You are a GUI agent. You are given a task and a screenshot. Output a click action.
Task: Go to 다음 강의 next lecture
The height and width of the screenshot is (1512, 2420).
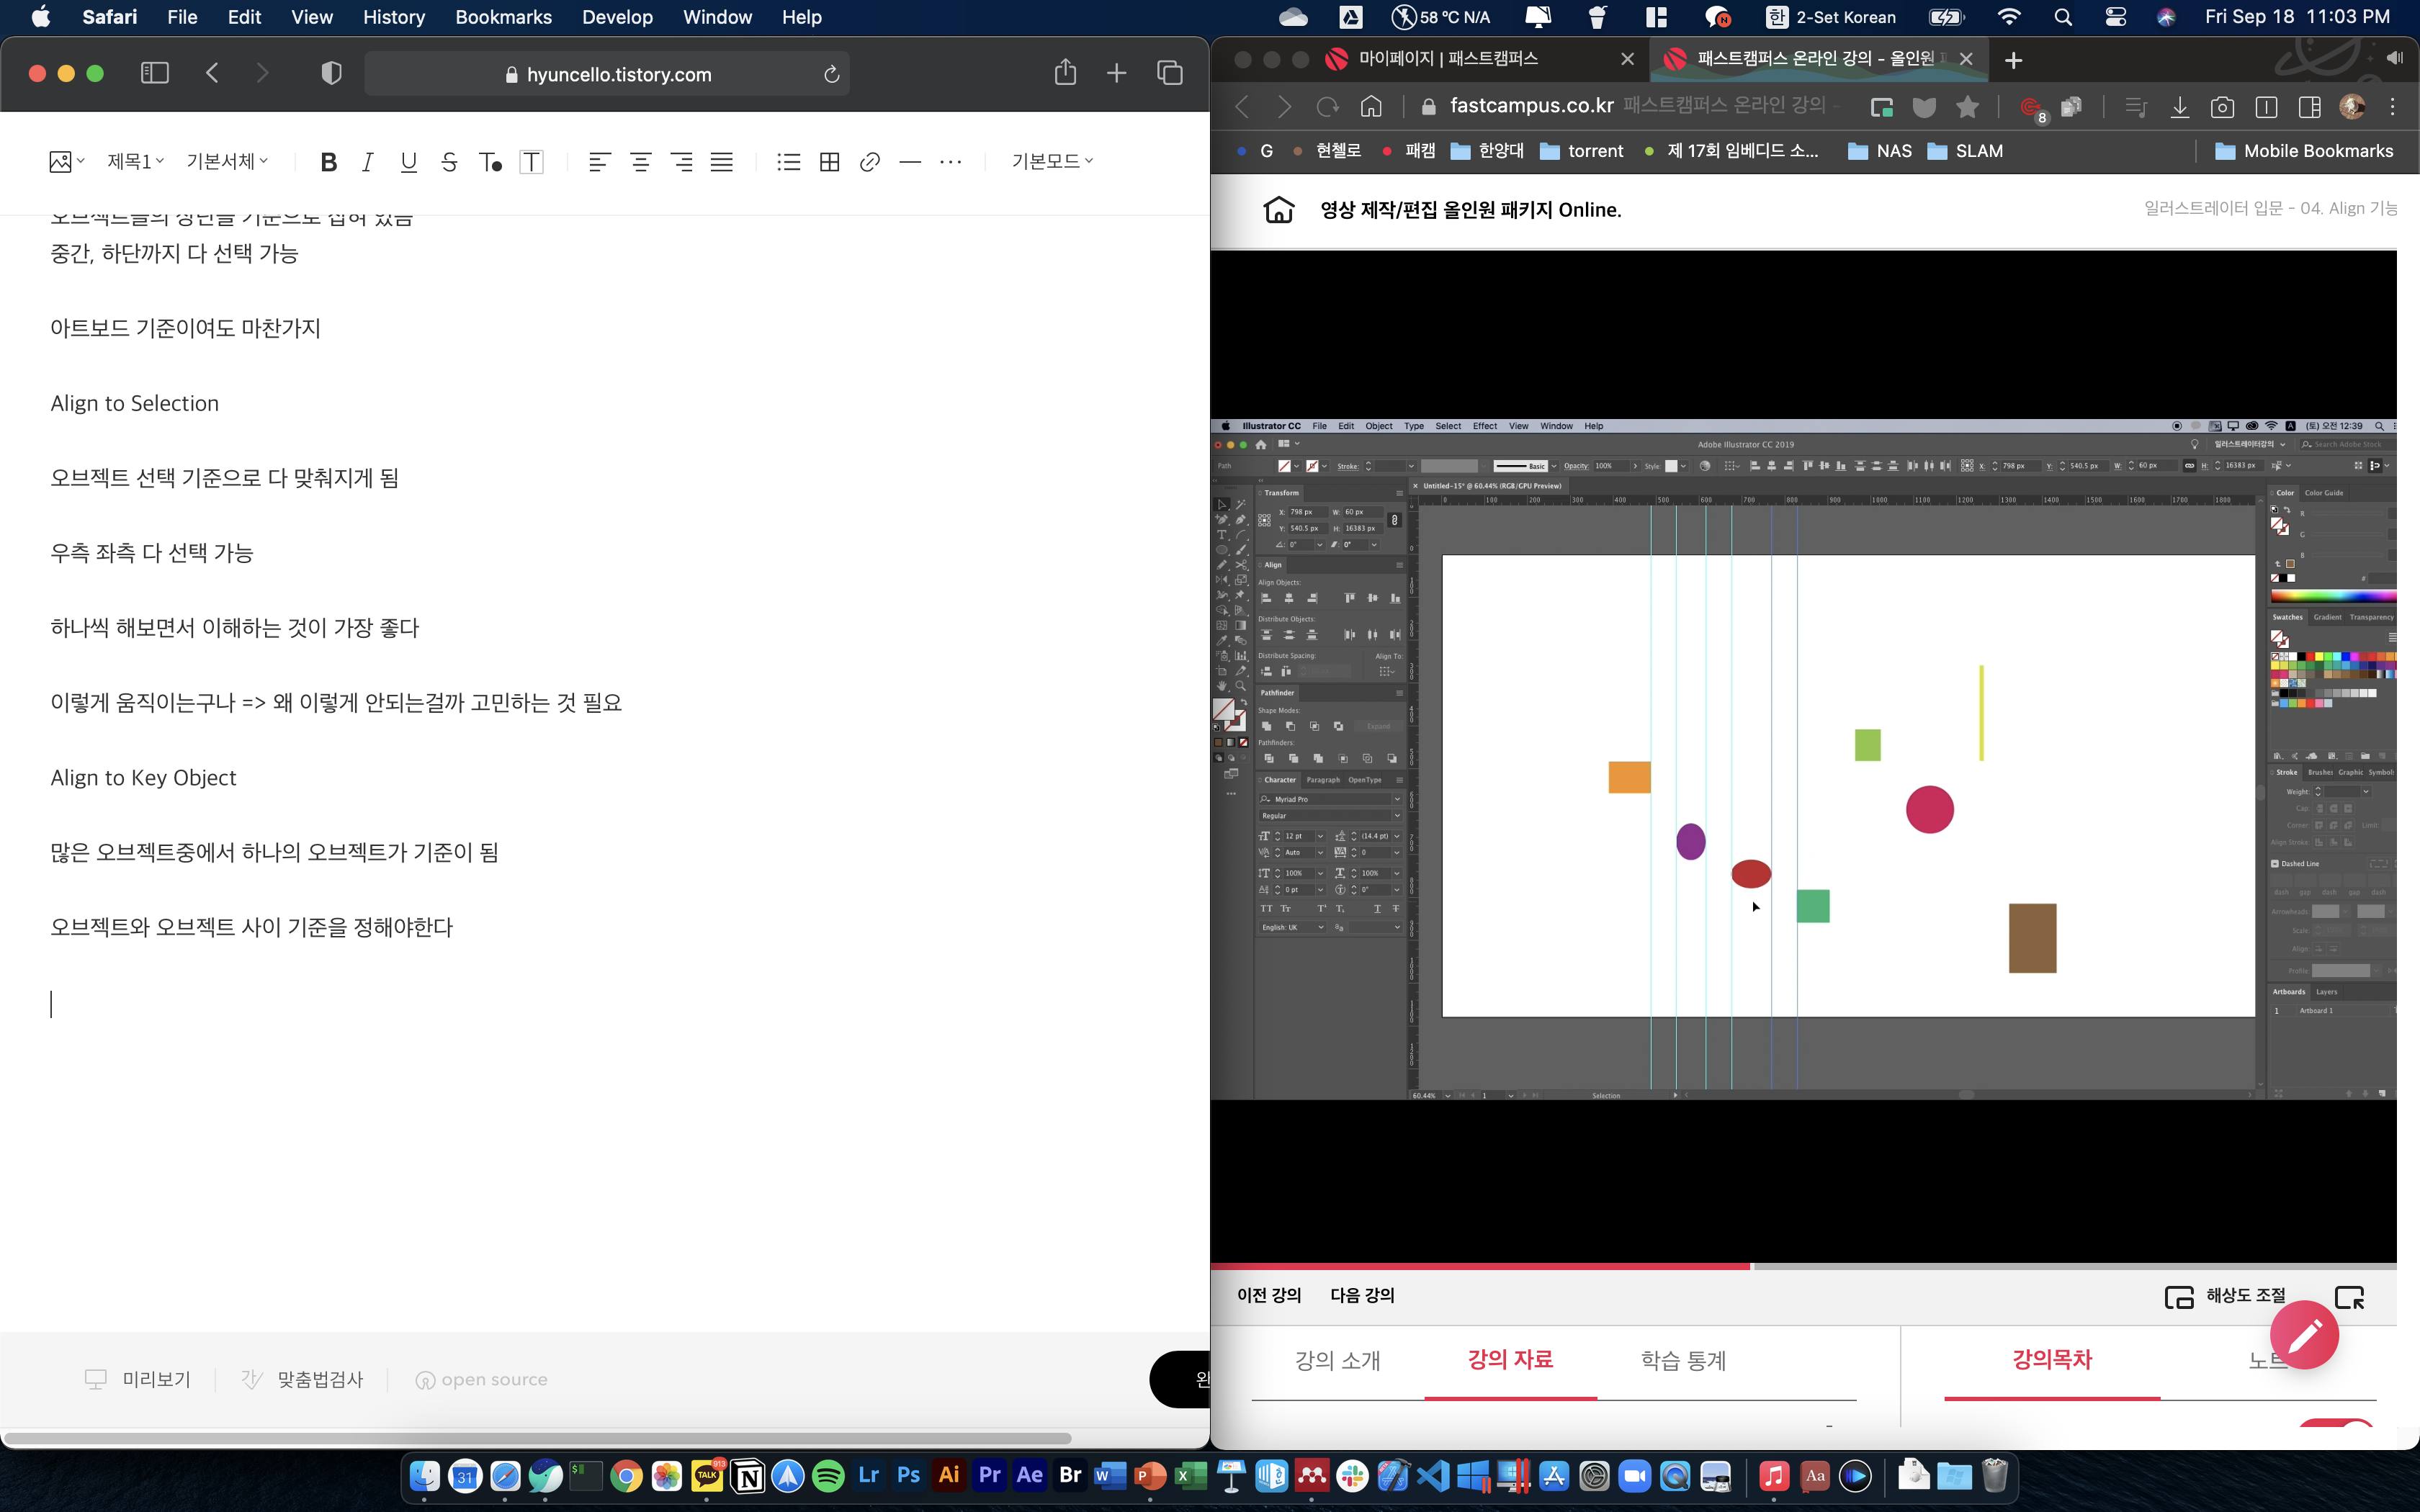pyautogui.click(x=1361, y=1295)
